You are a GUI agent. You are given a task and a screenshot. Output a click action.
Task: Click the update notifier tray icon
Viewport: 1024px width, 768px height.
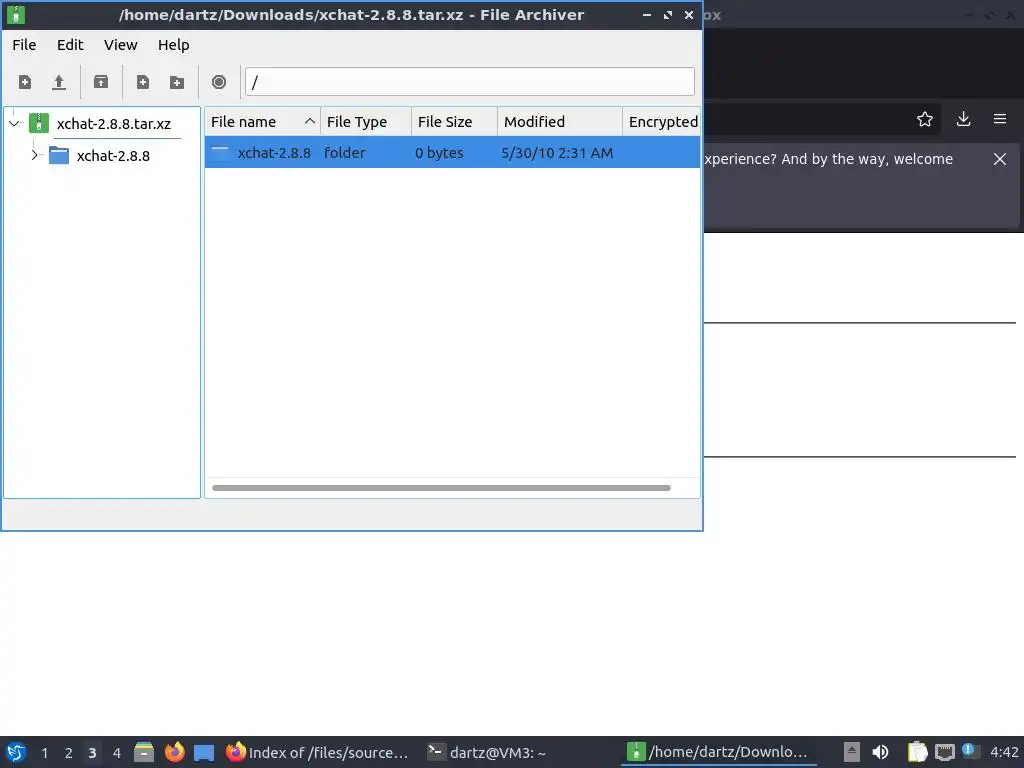pyautogui.click(x=970, y=751)
